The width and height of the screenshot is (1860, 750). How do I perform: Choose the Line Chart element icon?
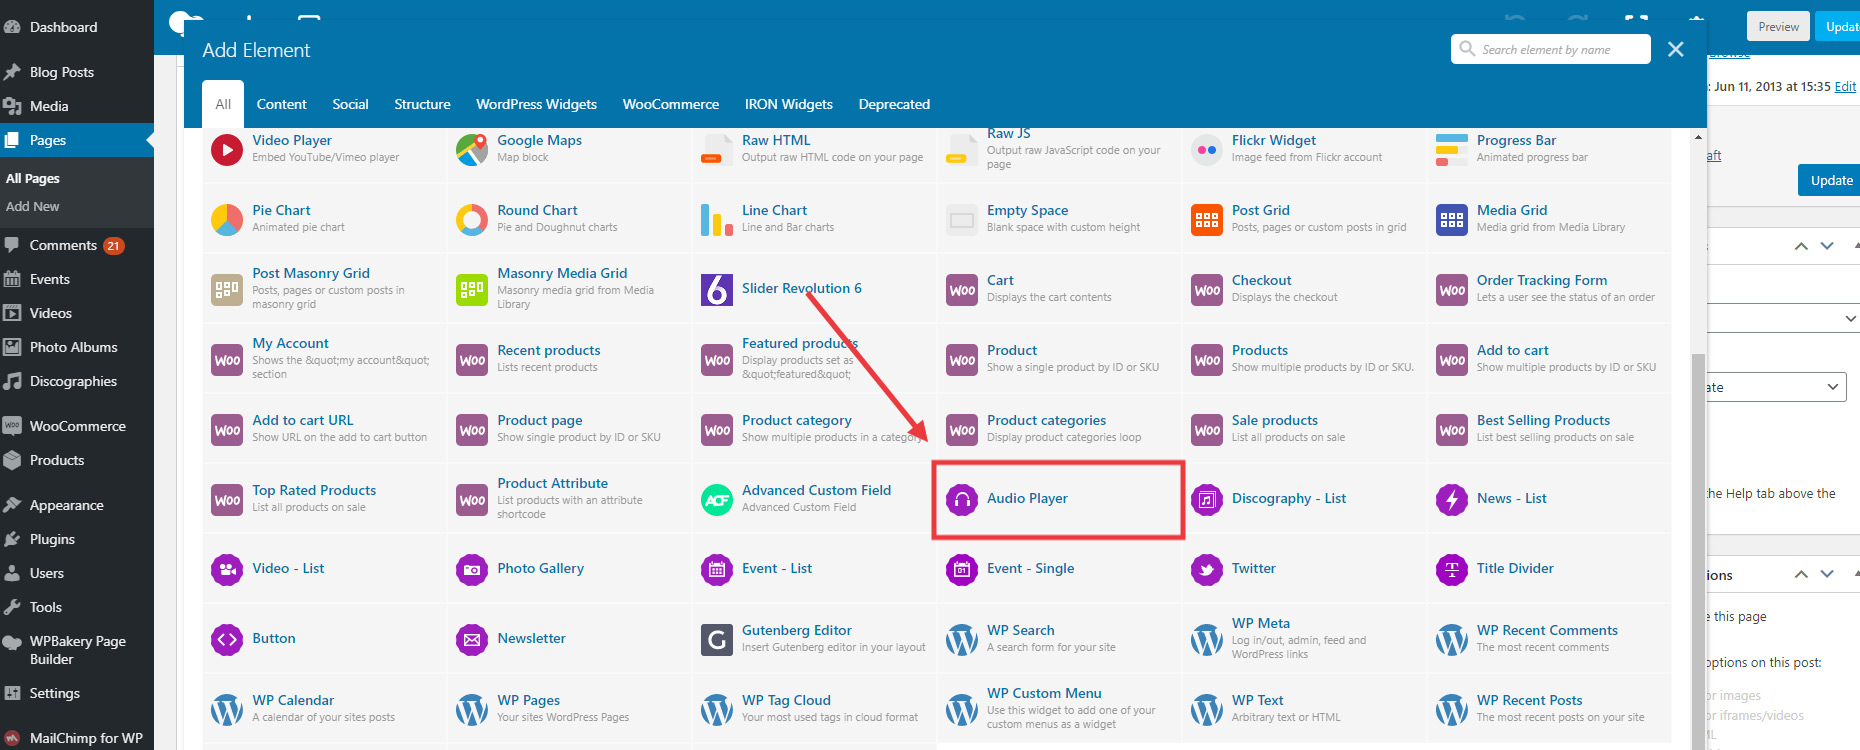(717, 220)
